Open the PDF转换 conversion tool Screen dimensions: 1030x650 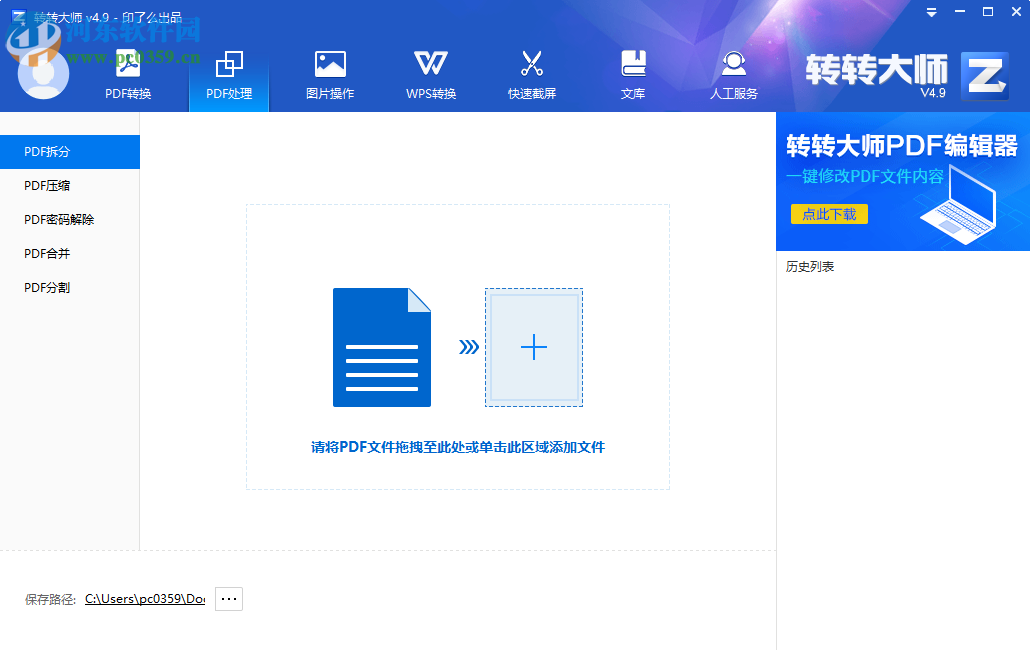coord(127,74)
